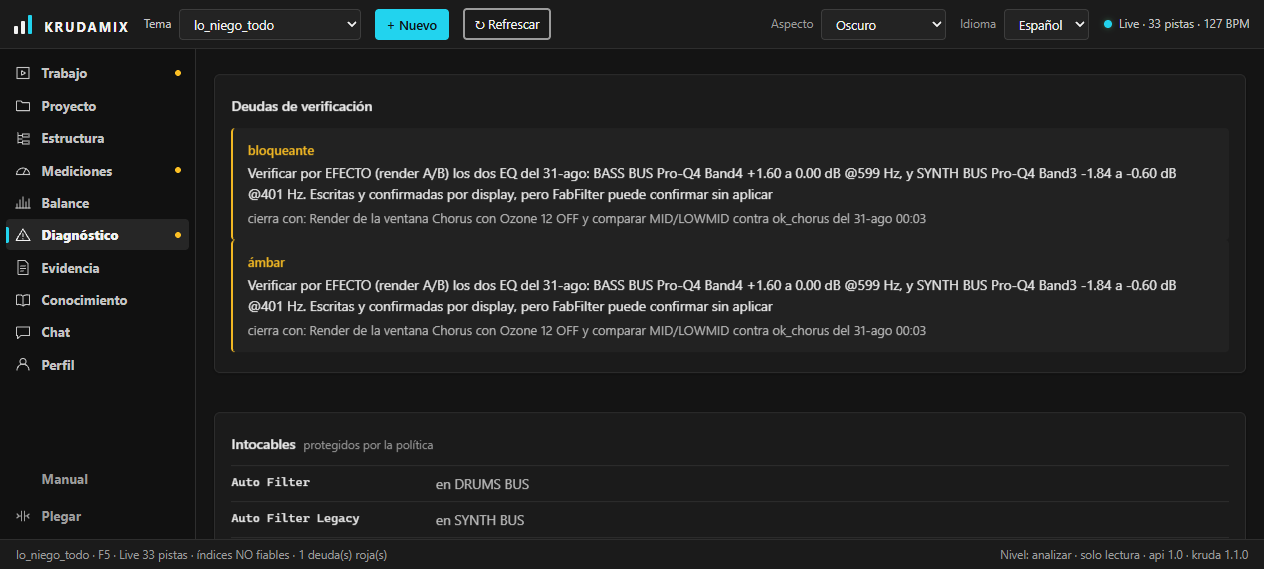Select the Auto Filter Legacy row name

click(x=295, y=519)
